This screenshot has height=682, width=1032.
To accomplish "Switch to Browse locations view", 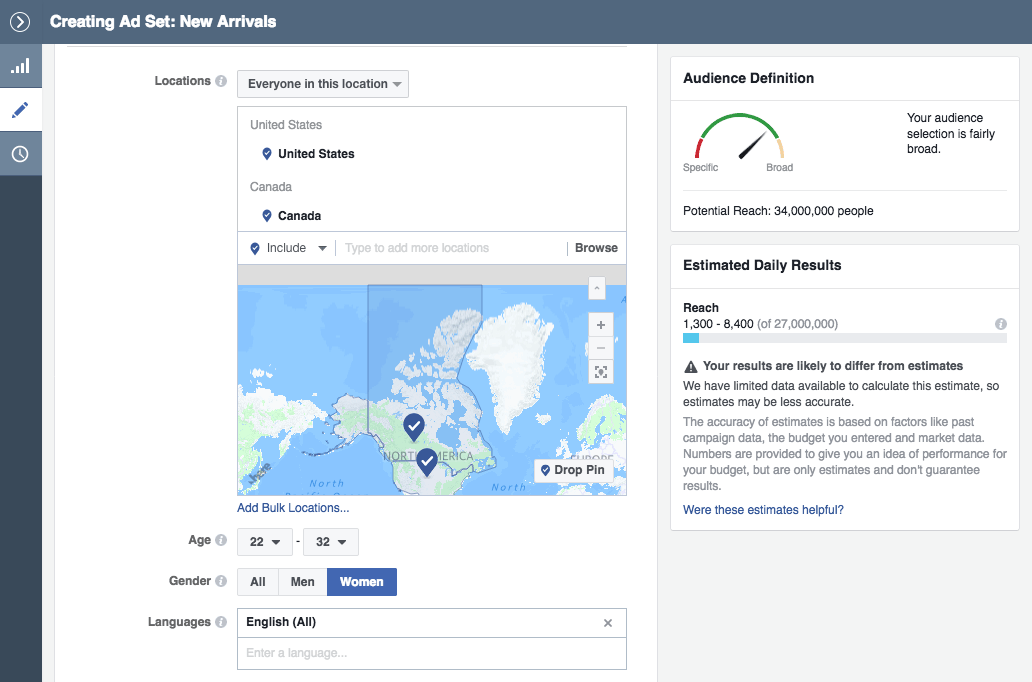I will [595, 247].
